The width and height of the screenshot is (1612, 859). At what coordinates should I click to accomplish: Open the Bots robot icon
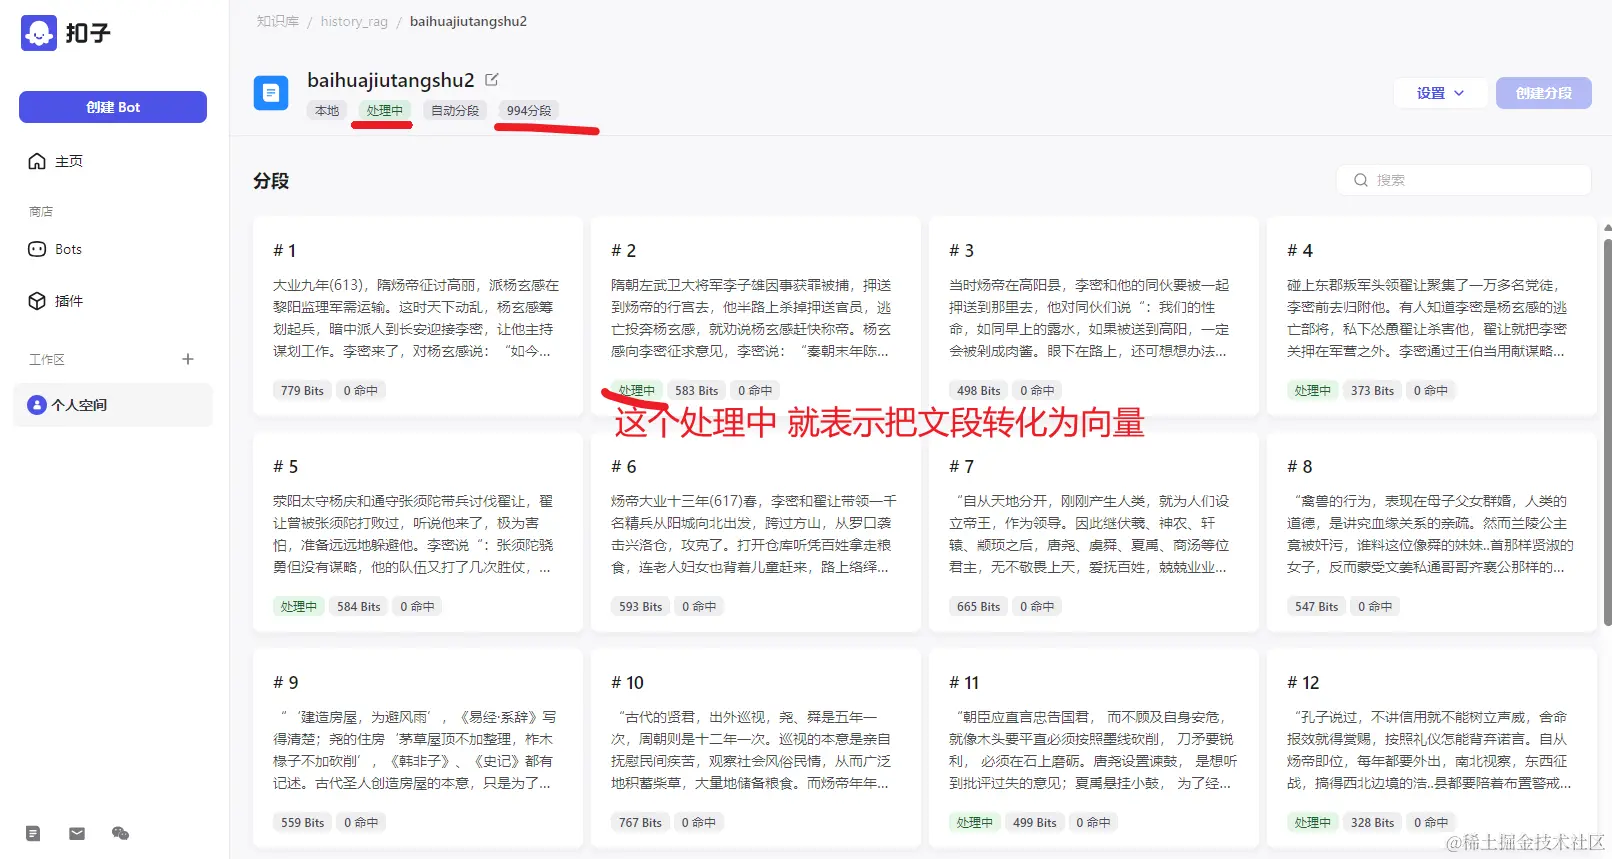coord(37,249)
